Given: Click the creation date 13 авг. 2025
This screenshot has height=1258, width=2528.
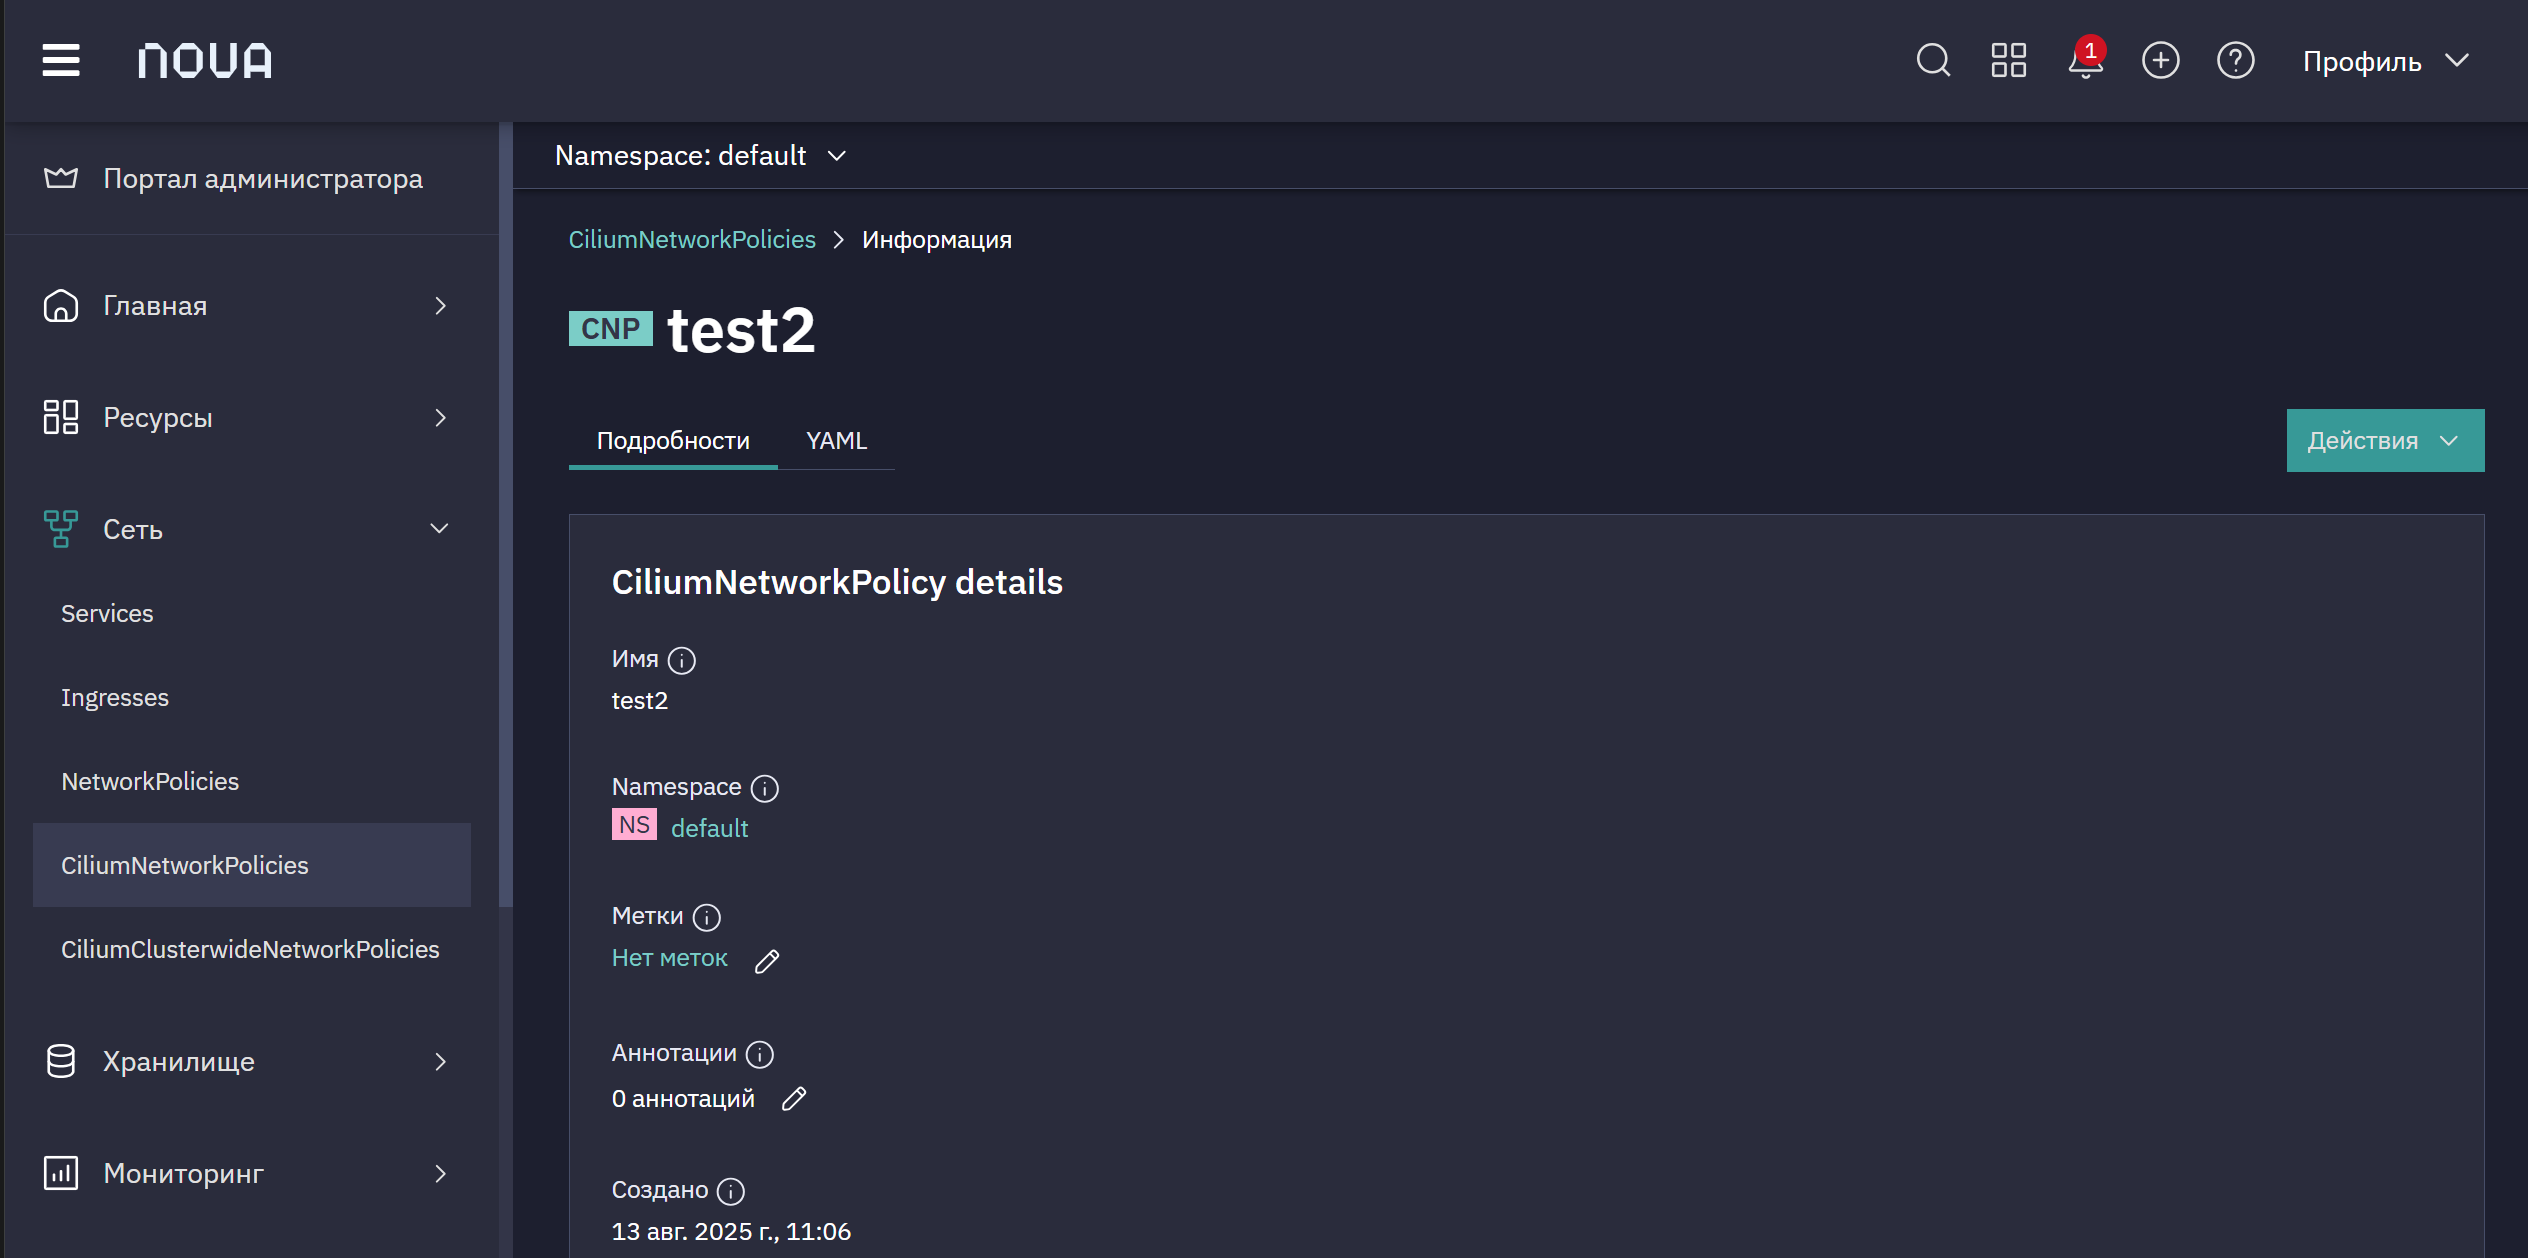Looking at the screenshot, I should (x=731, y=1231).
